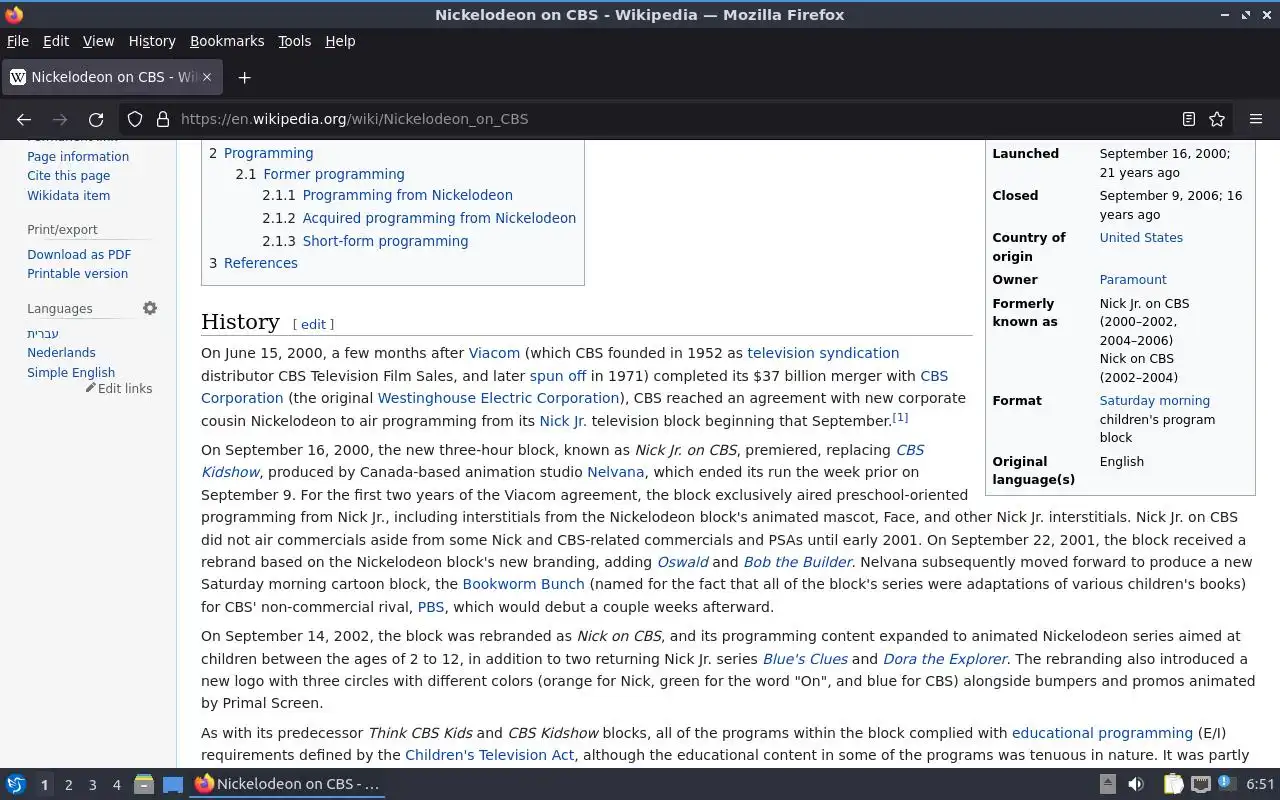Click the network tray icon
Viewport: 1280px width, 800px height.
(1201, 784)
